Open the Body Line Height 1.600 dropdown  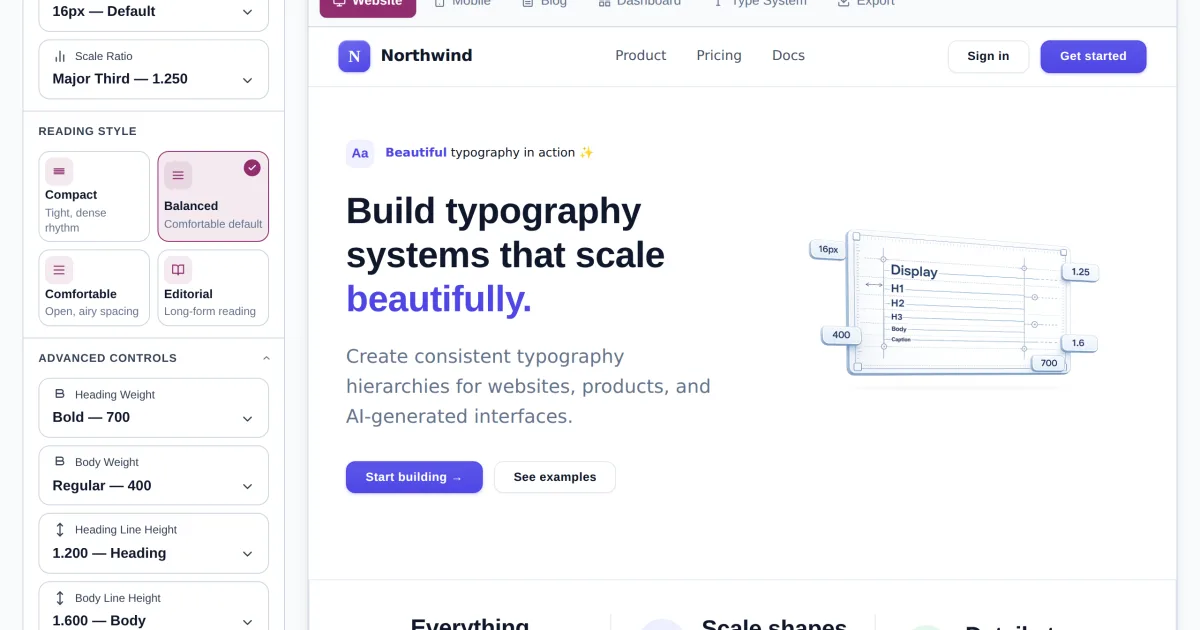tap(153, 606)
